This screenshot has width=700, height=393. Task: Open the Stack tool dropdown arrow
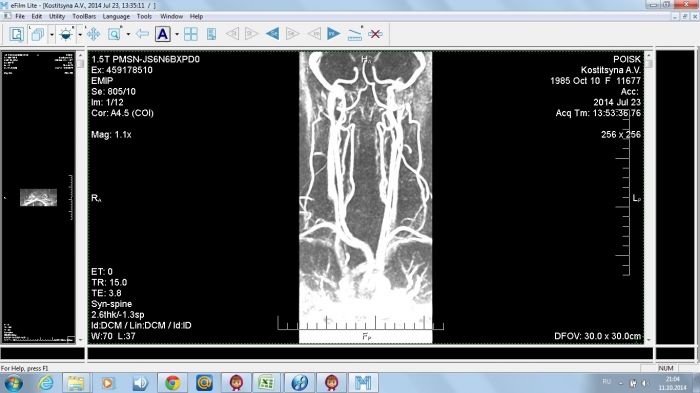point(52,34)
